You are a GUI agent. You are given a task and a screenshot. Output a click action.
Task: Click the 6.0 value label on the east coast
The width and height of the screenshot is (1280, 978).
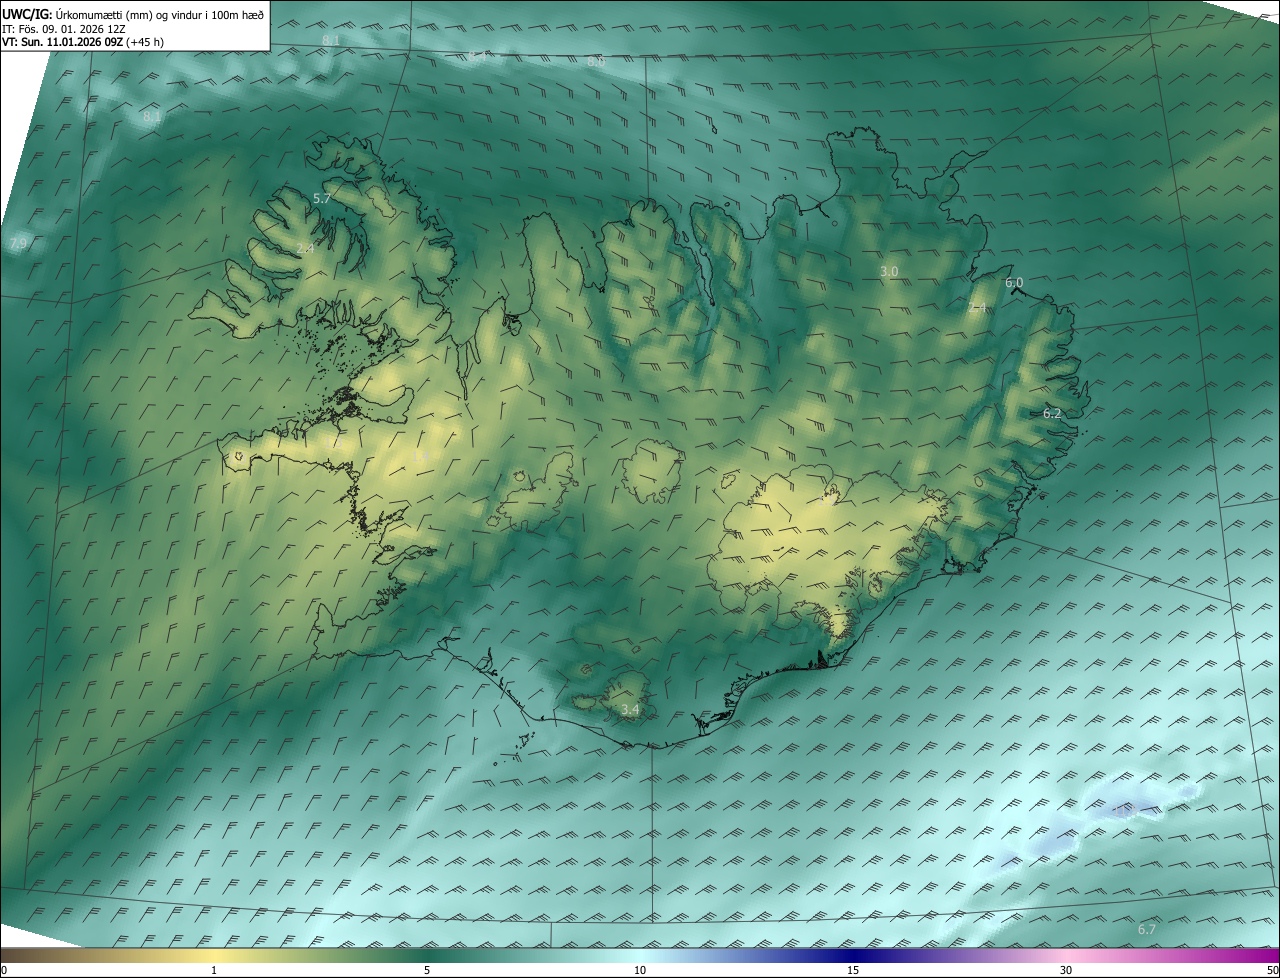[x=1014, y=283]
